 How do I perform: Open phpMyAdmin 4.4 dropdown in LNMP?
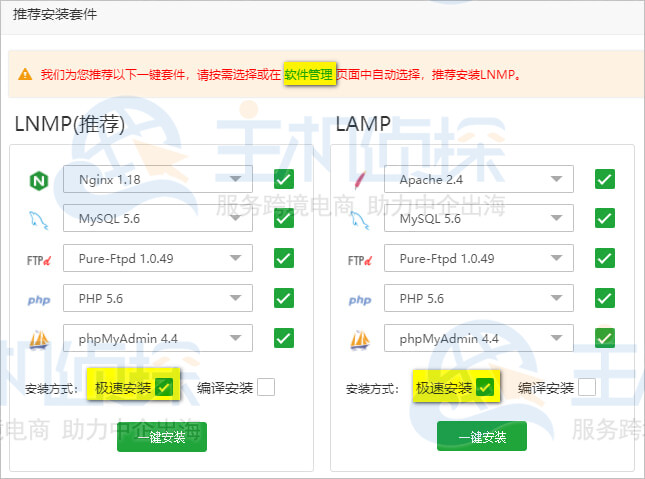(158, 338)
